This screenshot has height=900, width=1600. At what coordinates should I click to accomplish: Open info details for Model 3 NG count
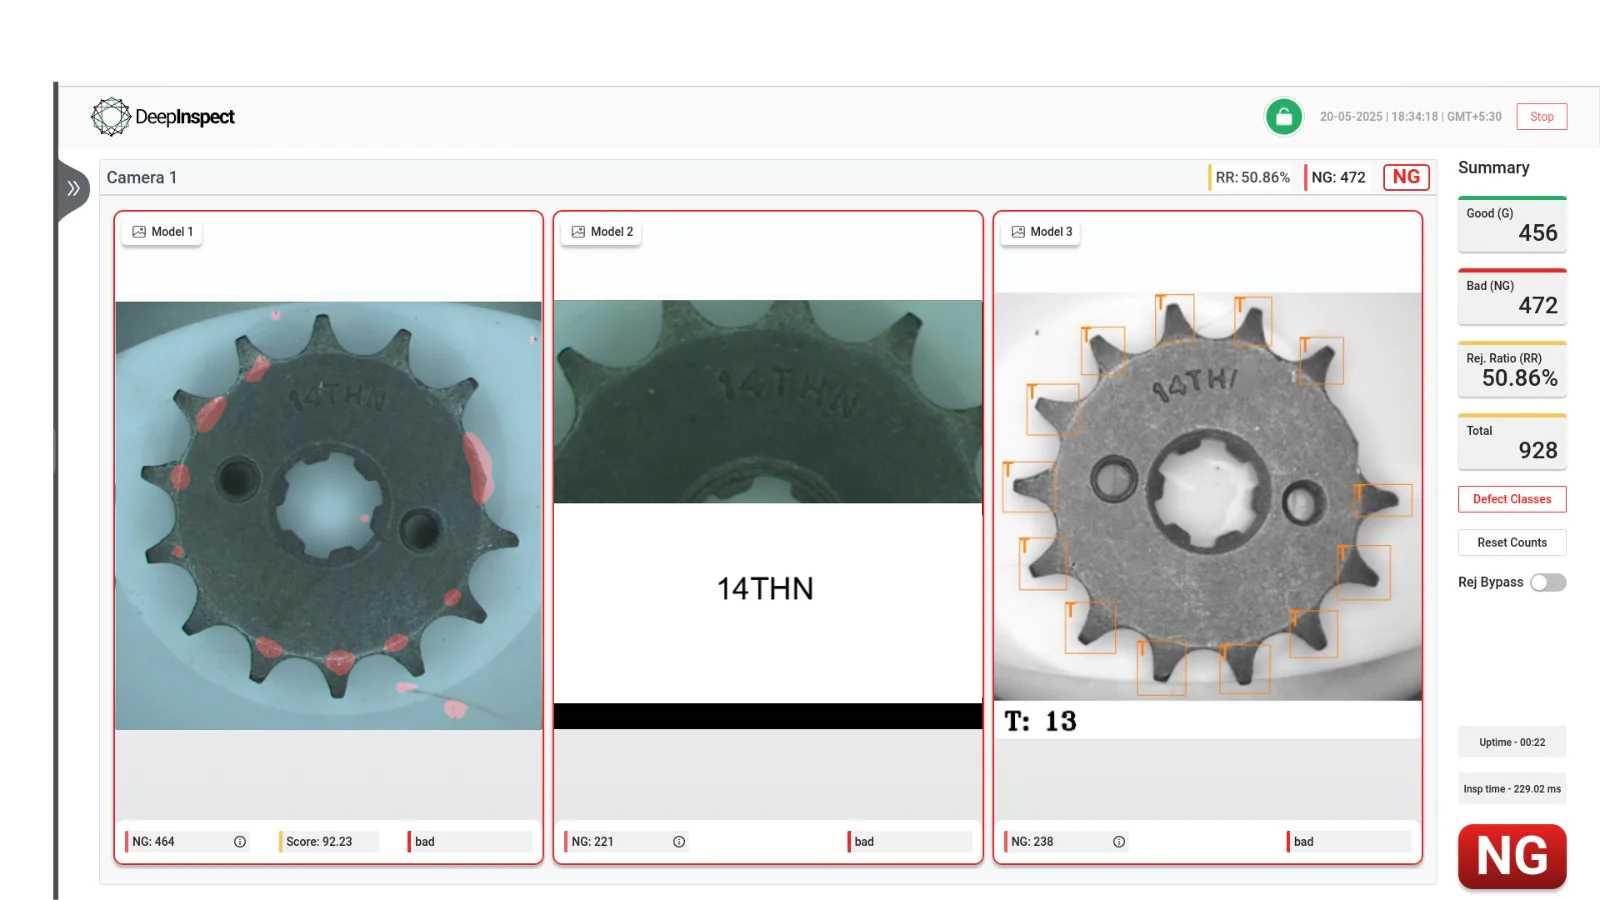(1117, 841)
